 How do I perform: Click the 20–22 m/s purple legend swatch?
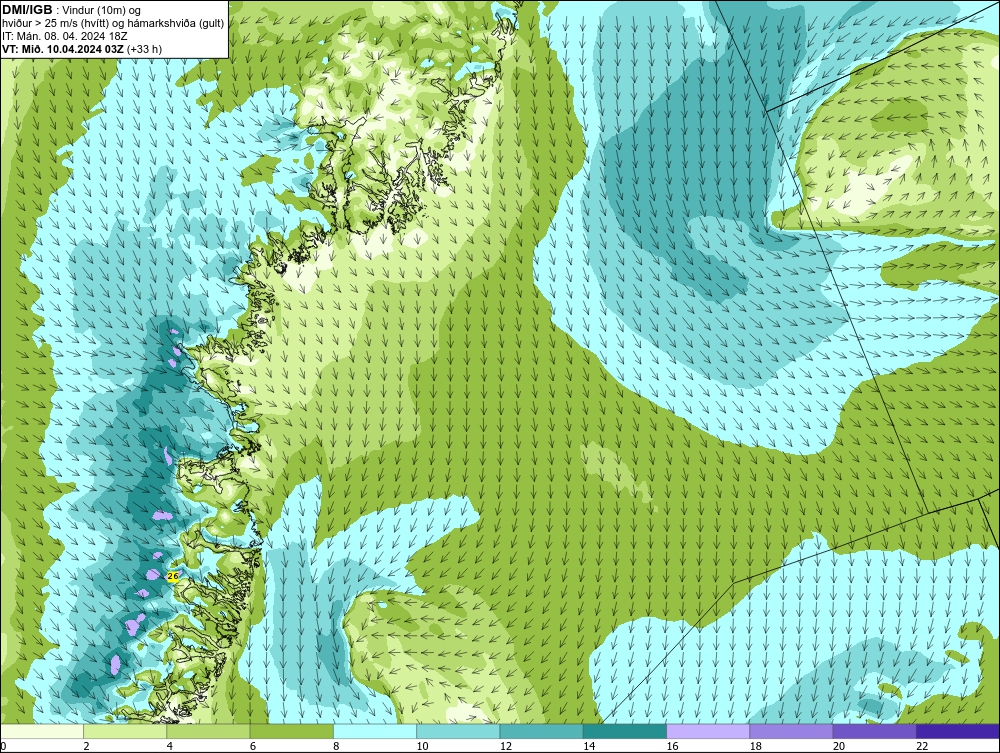click(874, 731)
